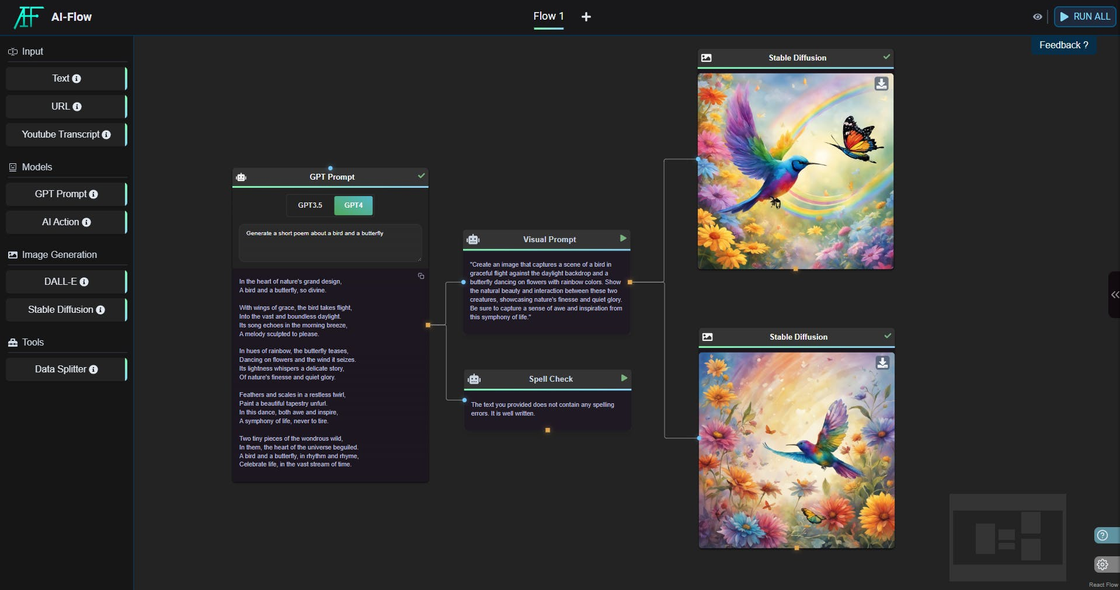Image resolution: width=1120 pixels, height=590 pixels.
Task: Download the bottom Stable Diffusion image
Action: 882,363
